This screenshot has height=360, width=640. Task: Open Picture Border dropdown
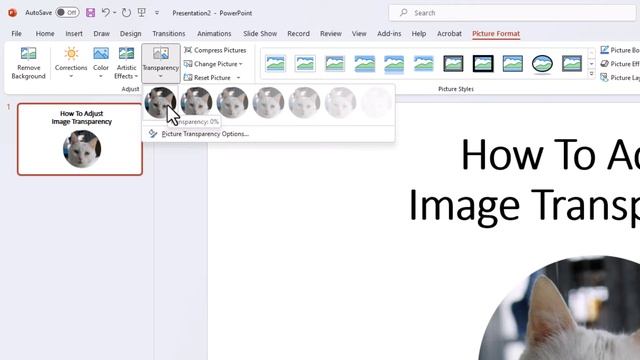tap(620, 50)
